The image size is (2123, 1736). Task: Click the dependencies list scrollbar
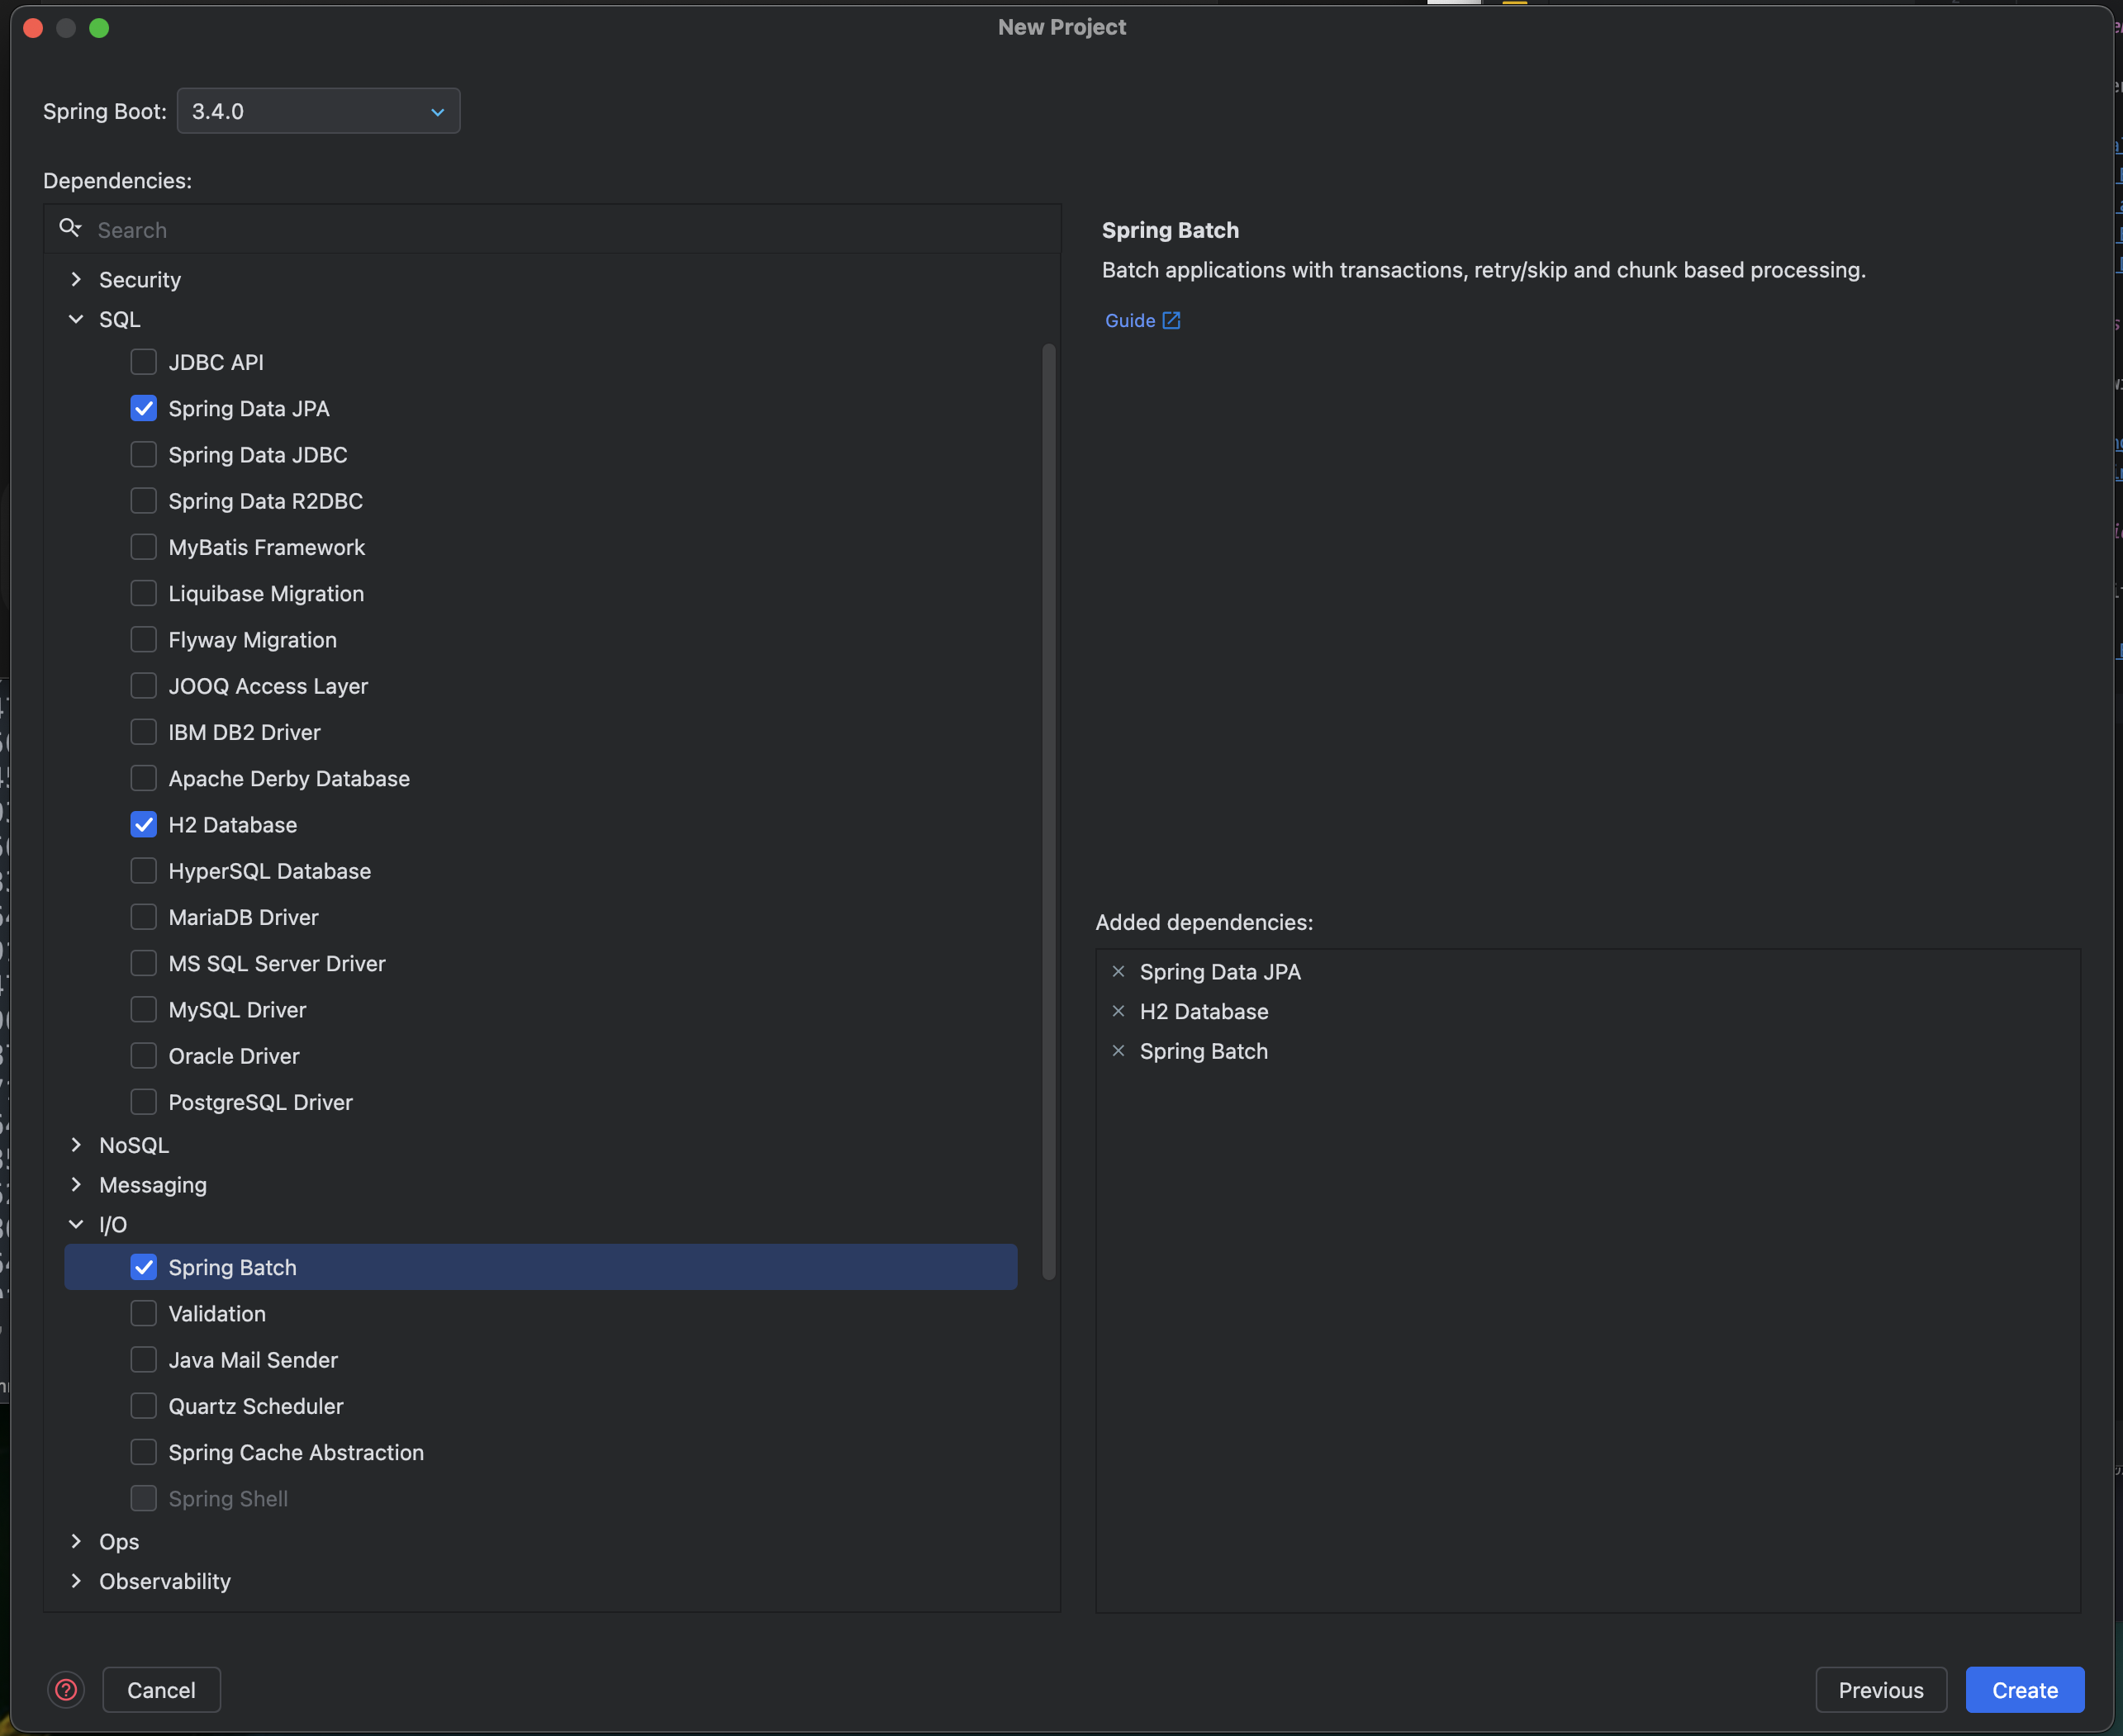click(1048, 810)
